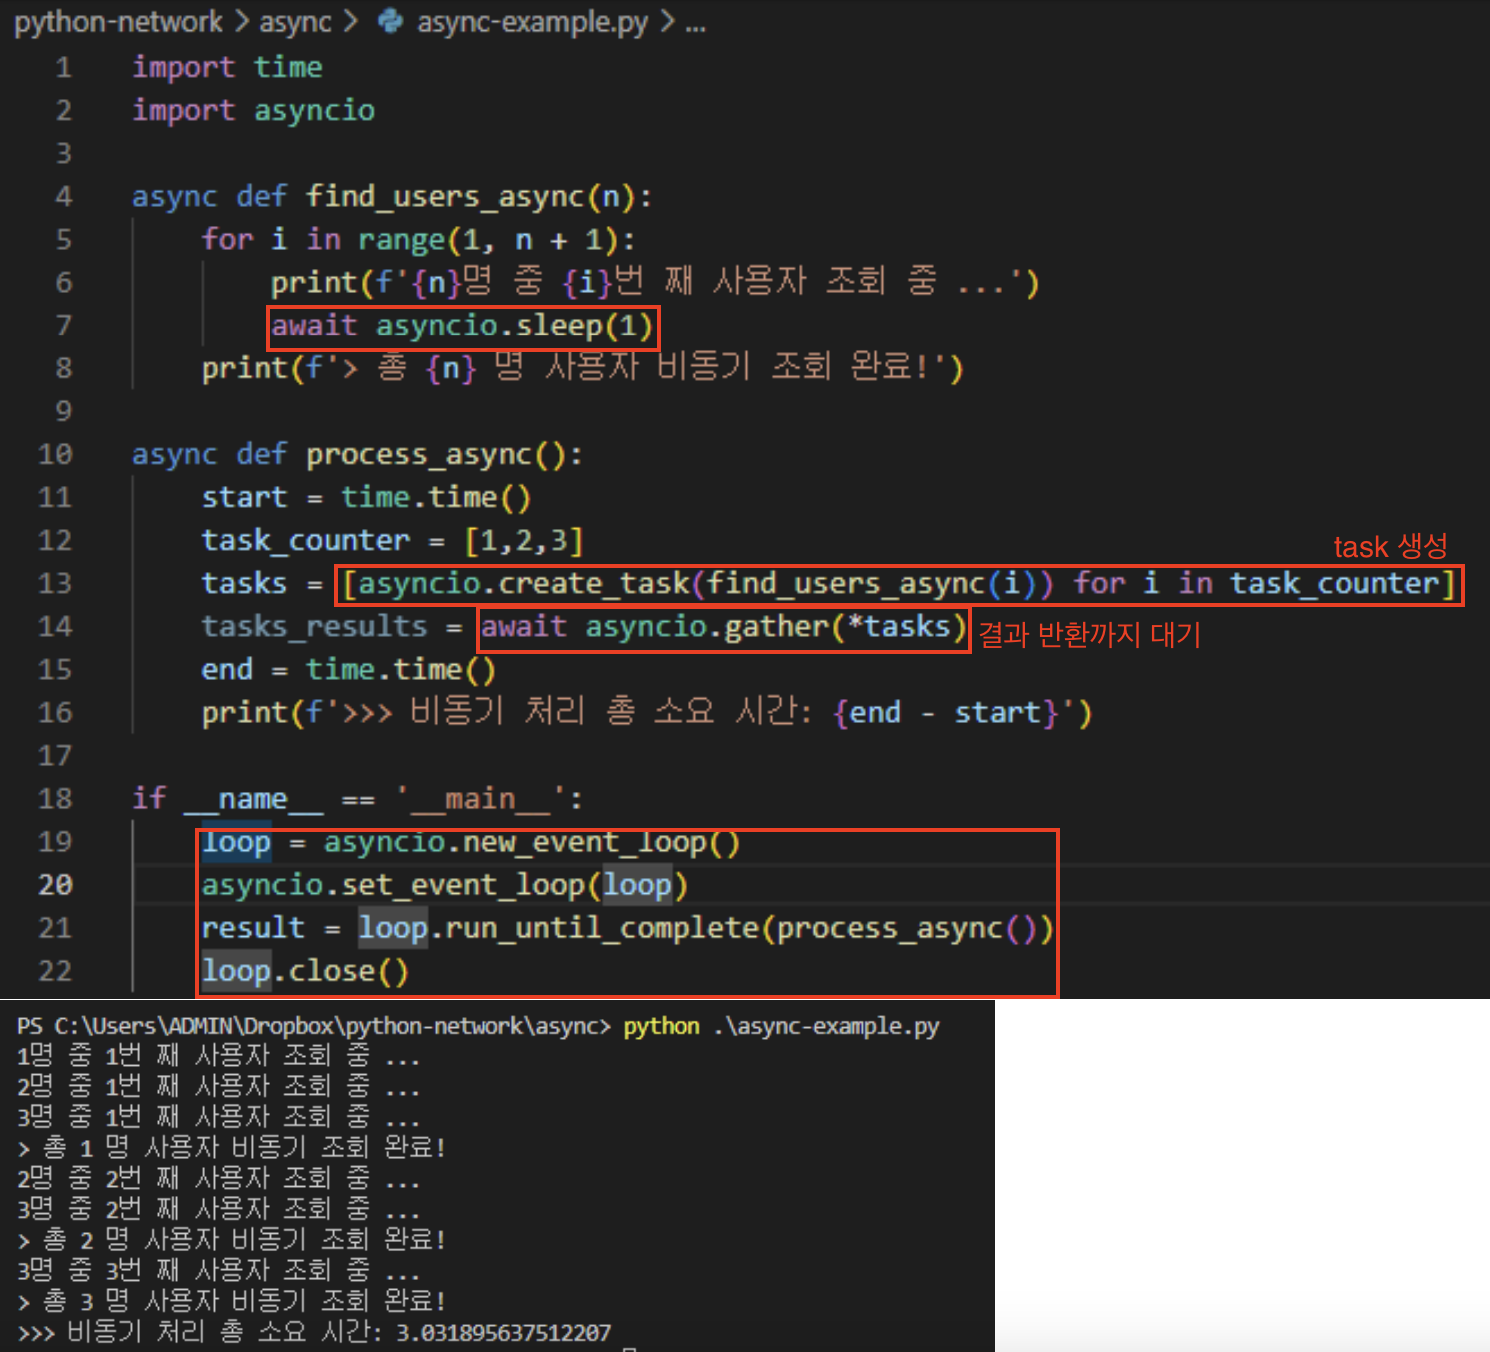Click the 'loop.close()' statement
This screenshot has height=1352, width=1490.
[x=306, y=971]
